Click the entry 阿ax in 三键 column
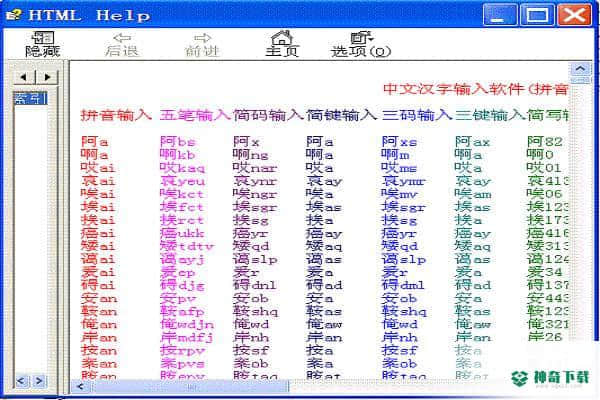 pyautogui.click(x=472, y=142)
